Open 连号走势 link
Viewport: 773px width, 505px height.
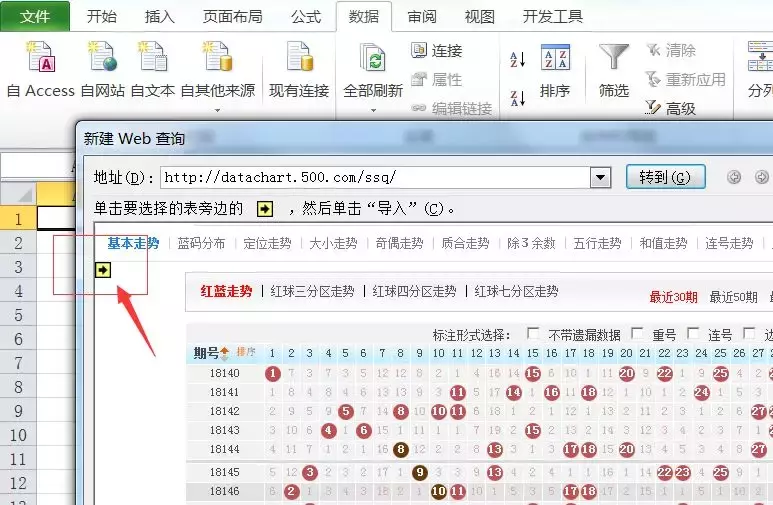(x=730, y=243)
